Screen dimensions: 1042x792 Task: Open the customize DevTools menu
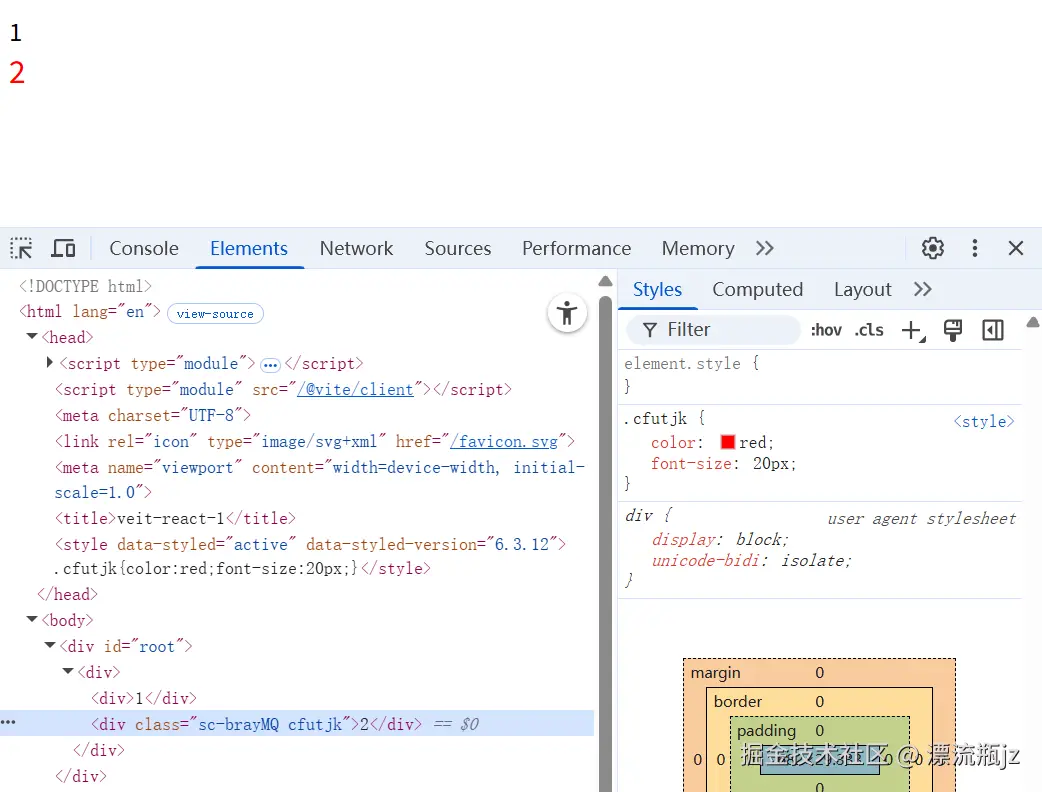pyautogui.click(x=975, y=248)
